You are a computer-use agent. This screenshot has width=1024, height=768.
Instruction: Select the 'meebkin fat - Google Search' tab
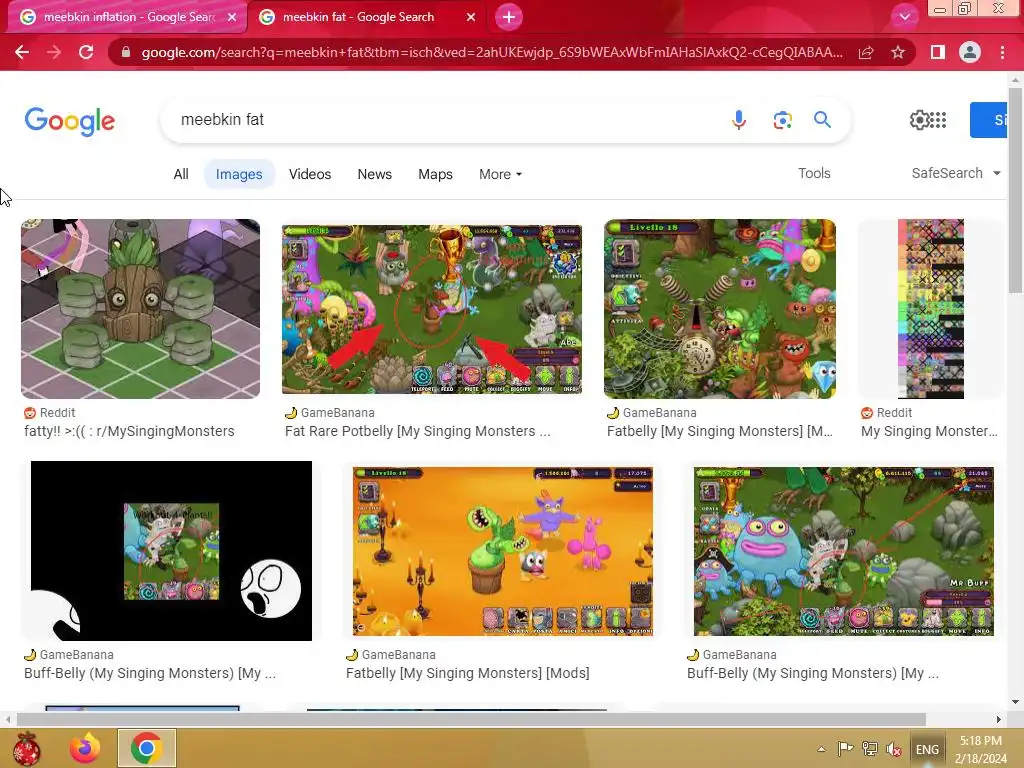pos(368,18)
